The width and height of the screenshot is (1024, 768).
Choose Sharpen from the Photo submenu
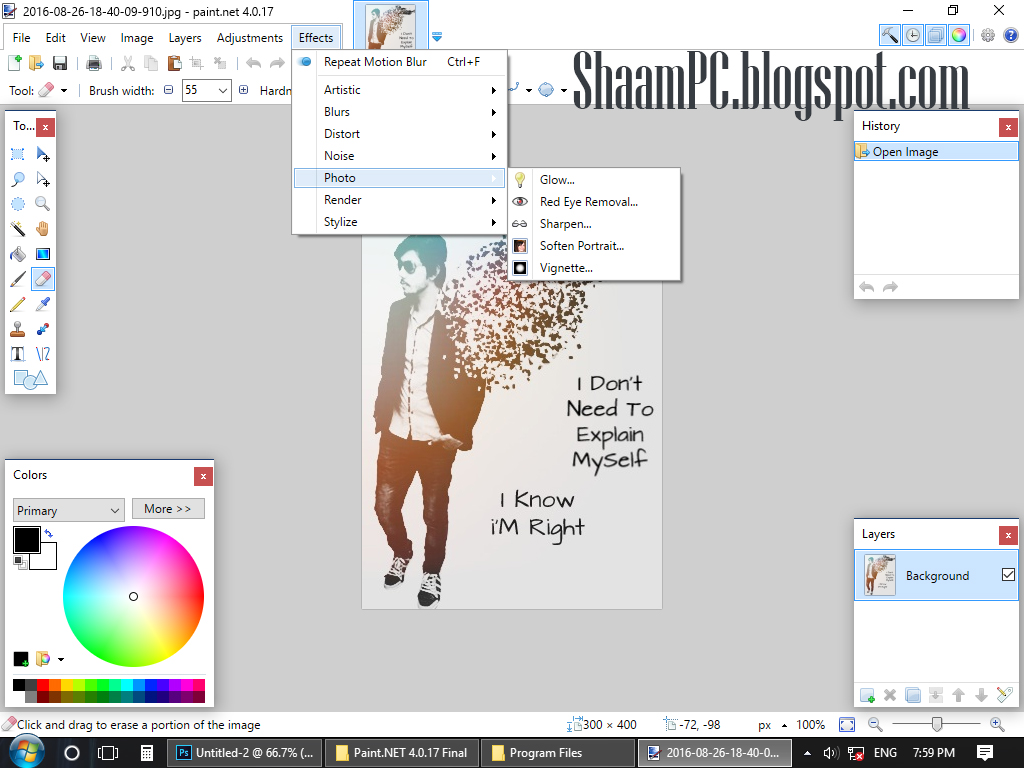click(565, 224)
